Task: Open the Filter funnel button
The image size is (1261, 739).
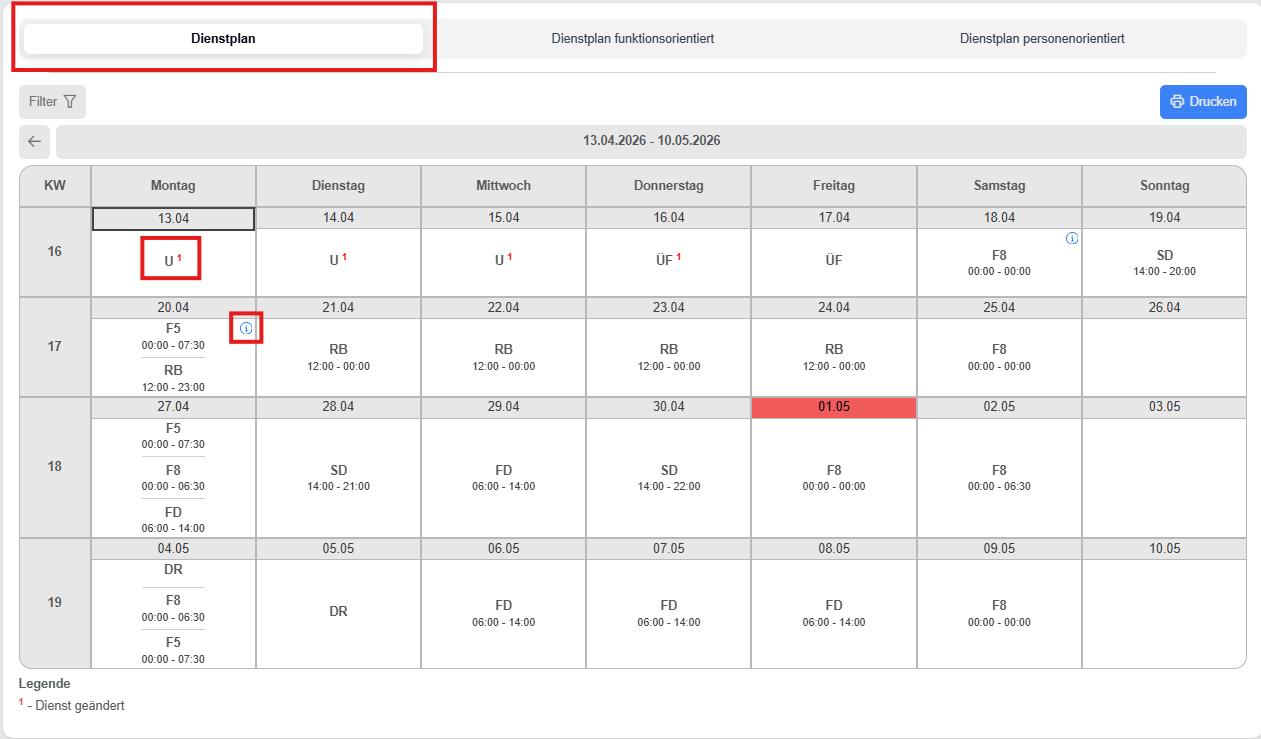Action: pos(52,101)
